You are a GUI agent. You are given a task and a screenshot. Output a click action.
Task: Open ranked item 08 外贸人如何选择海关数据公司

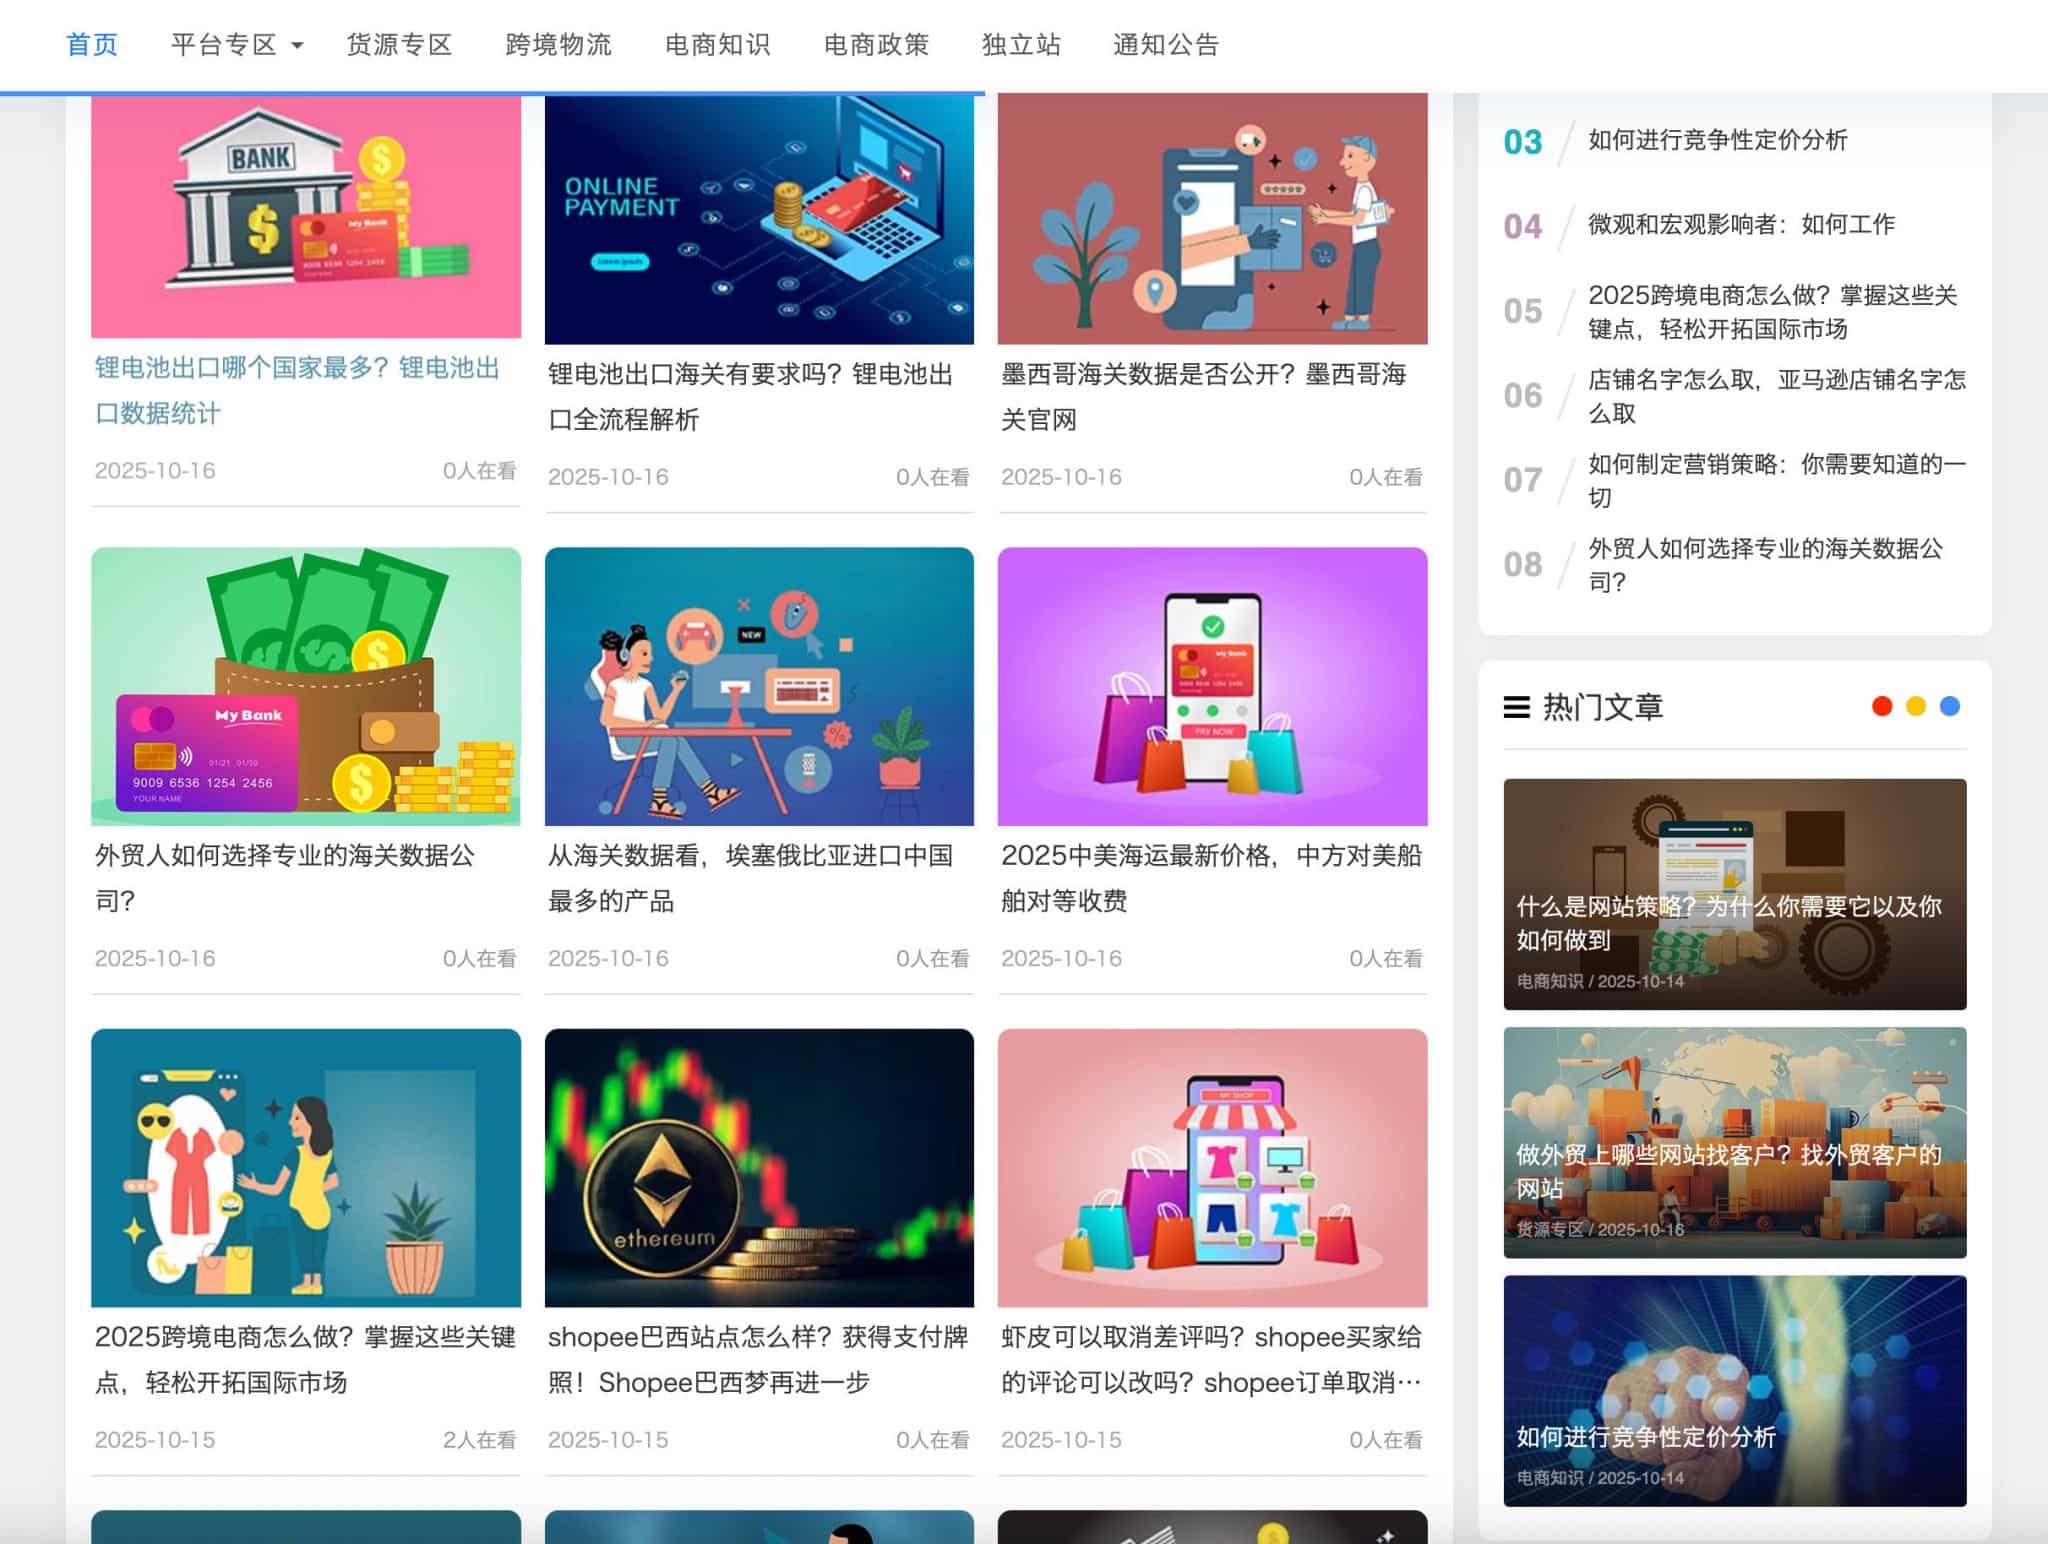point(1766,565)
